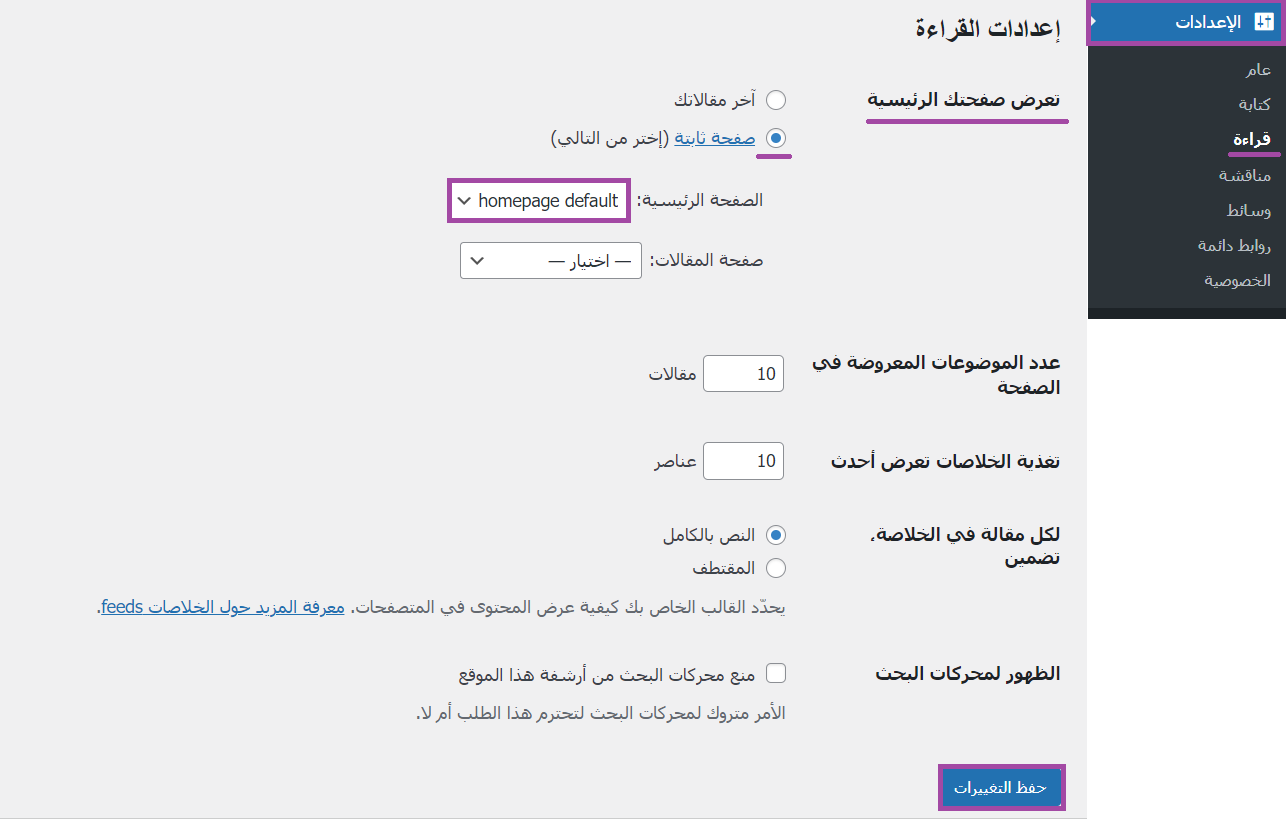The image size is (1286, 819).
Task: Follow the صفحة ثابتة link
Action: point(715,138)
